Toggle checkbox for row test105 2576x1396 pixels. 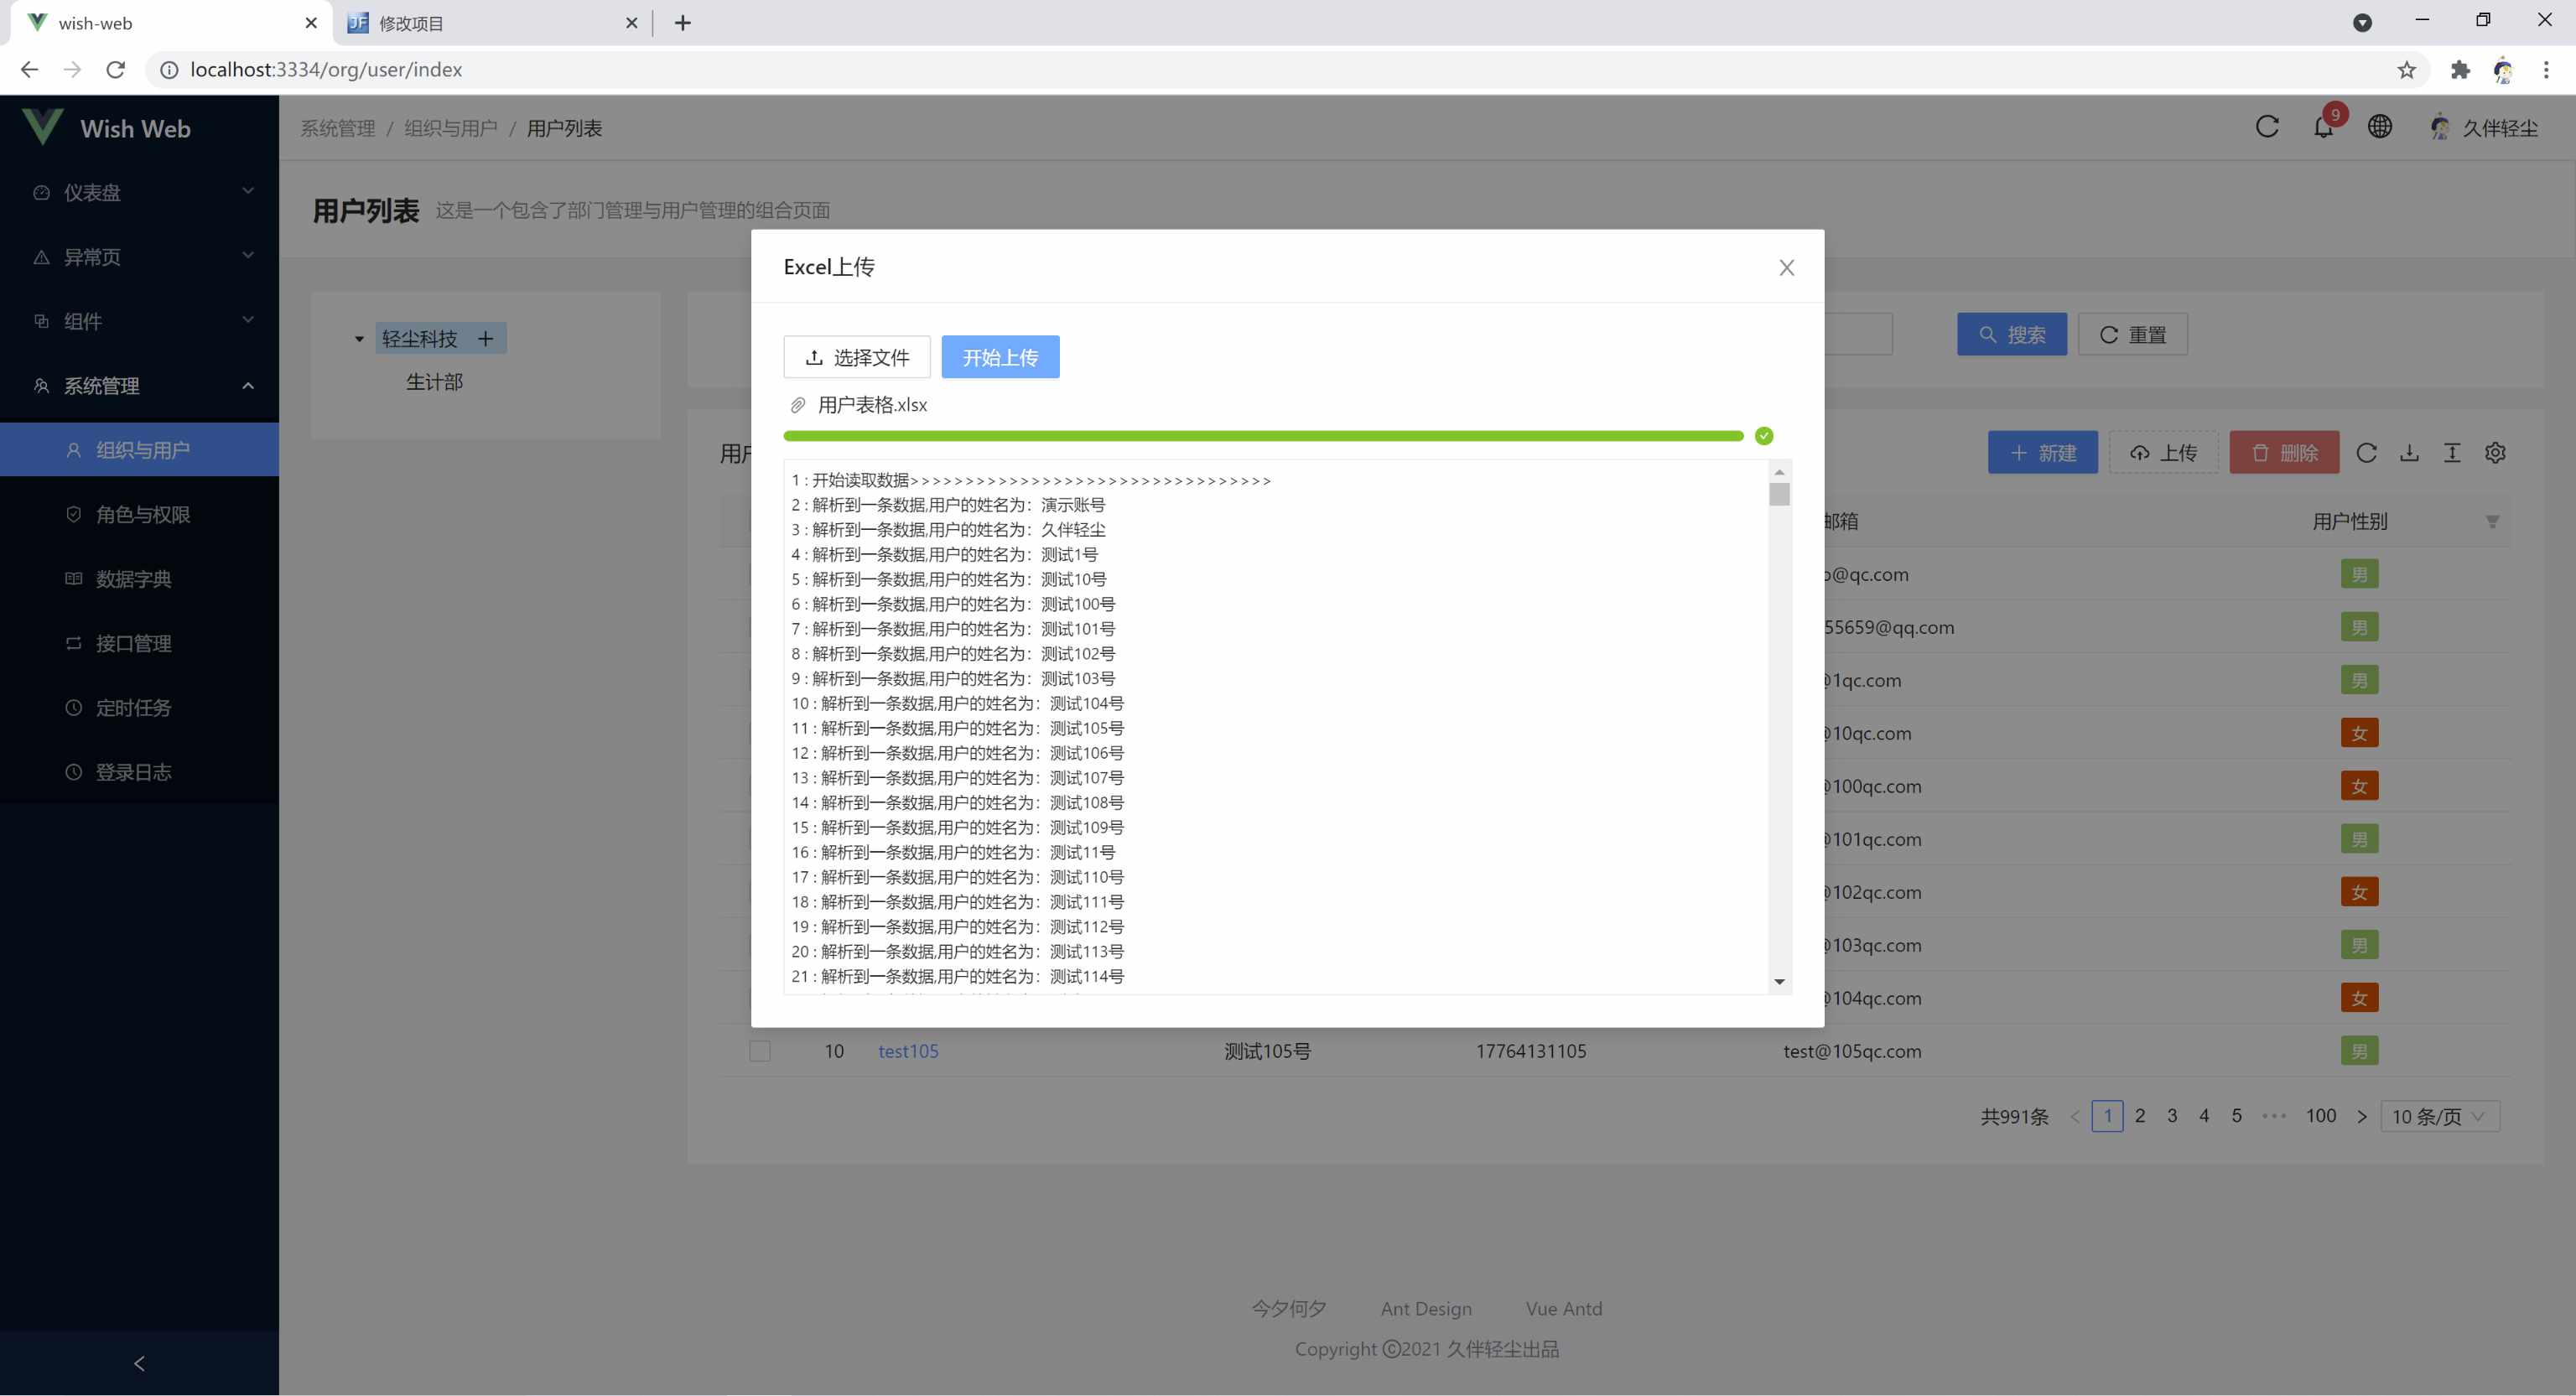pyautogui.click(x=760, y=1051)
